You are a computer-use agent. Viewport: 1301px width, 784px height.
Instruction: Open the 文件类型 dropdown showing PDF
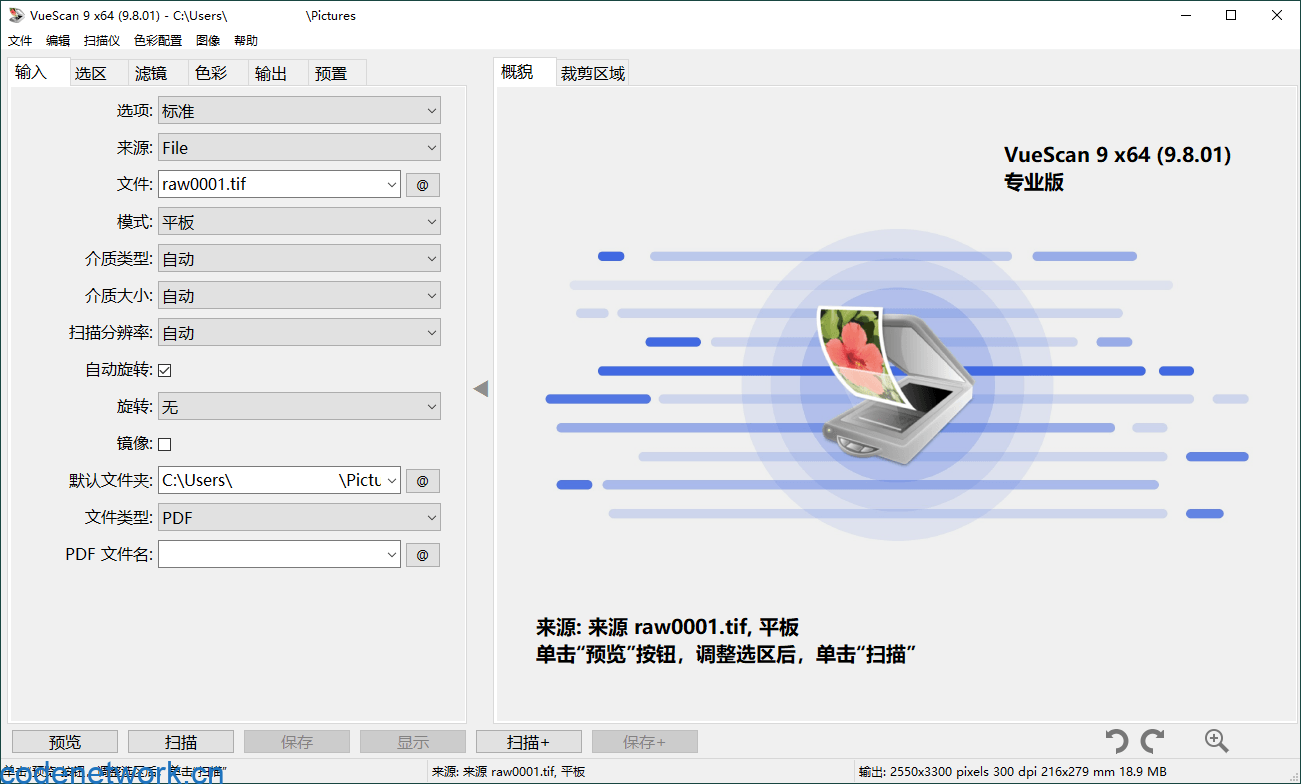(x=299, y=518)
